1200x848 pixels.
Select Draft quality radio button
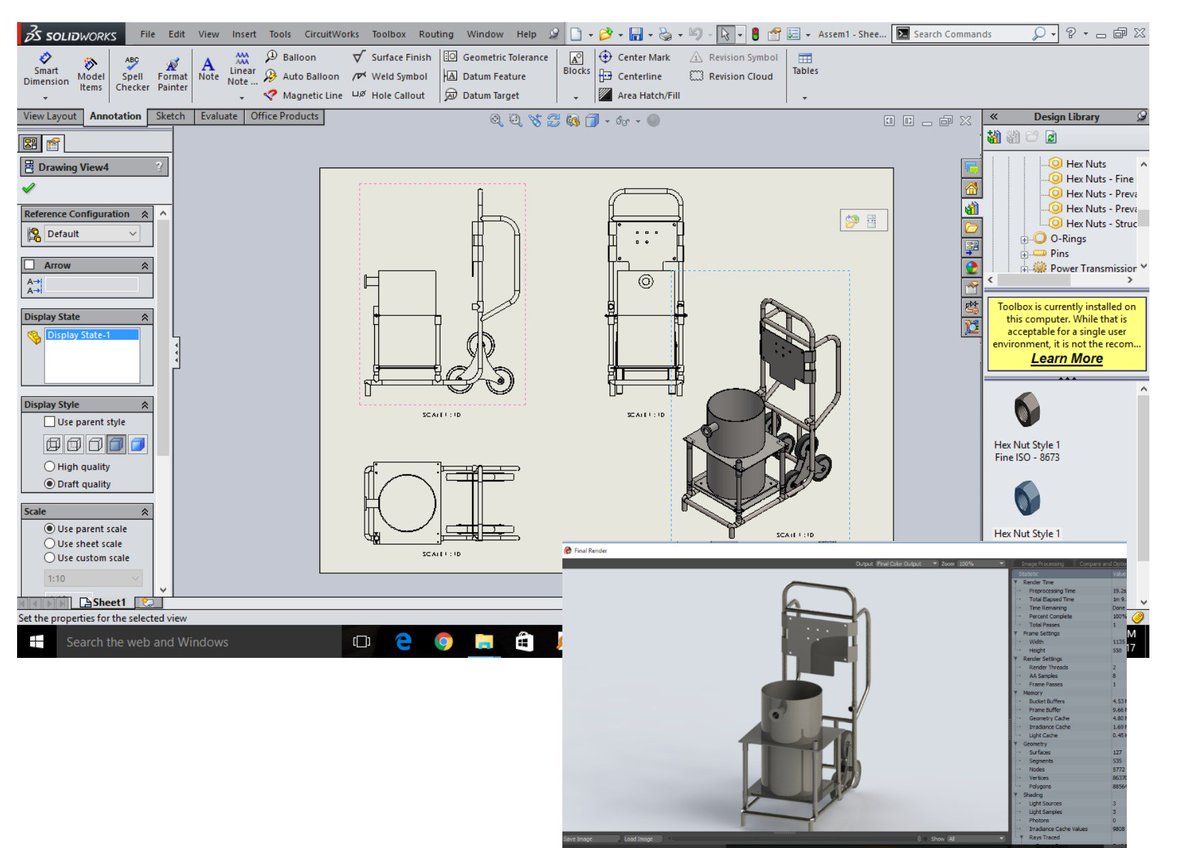[x=50, y=484]
